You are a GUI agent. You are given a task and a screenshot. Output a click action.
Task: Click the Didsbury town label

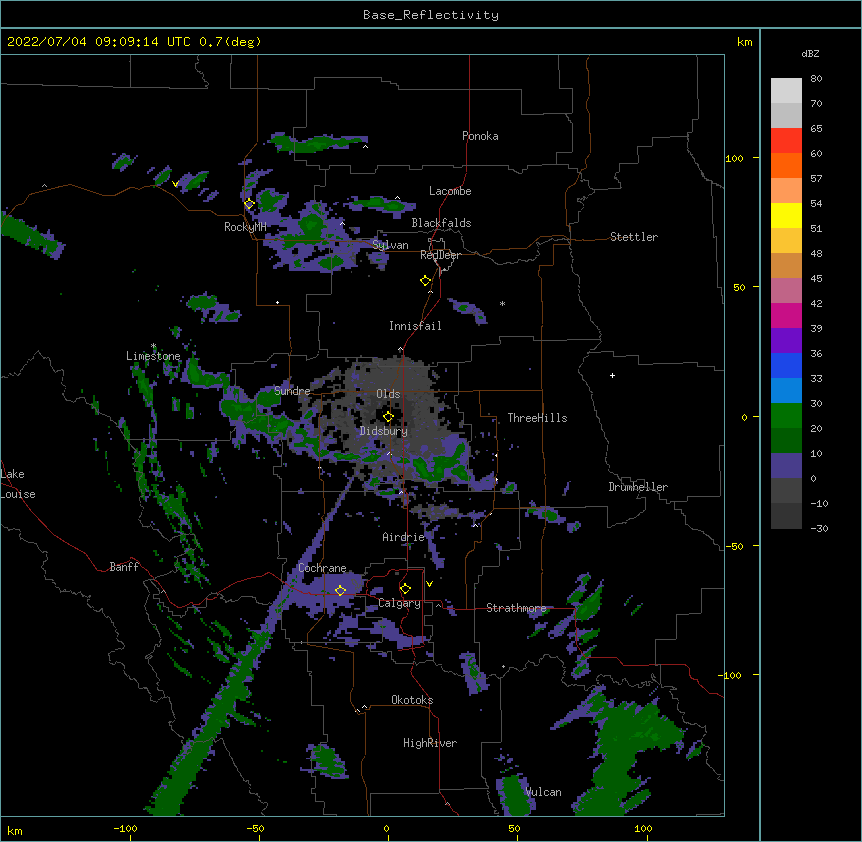(384, 431)
